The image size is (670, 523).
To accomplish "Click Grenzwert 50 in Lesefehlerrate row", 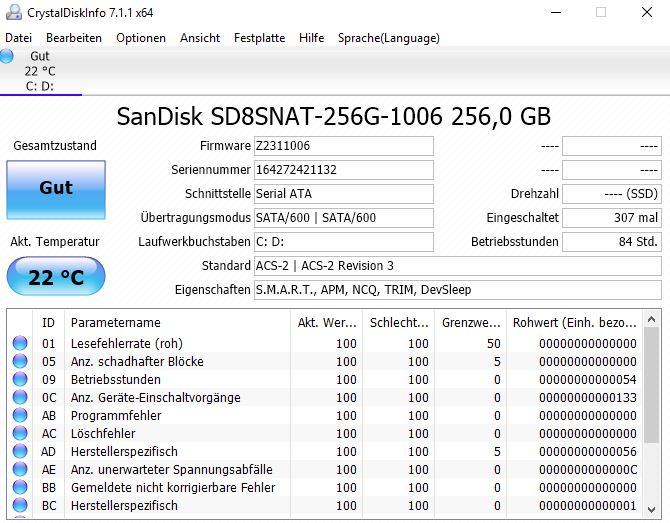I will click(494, 344).
